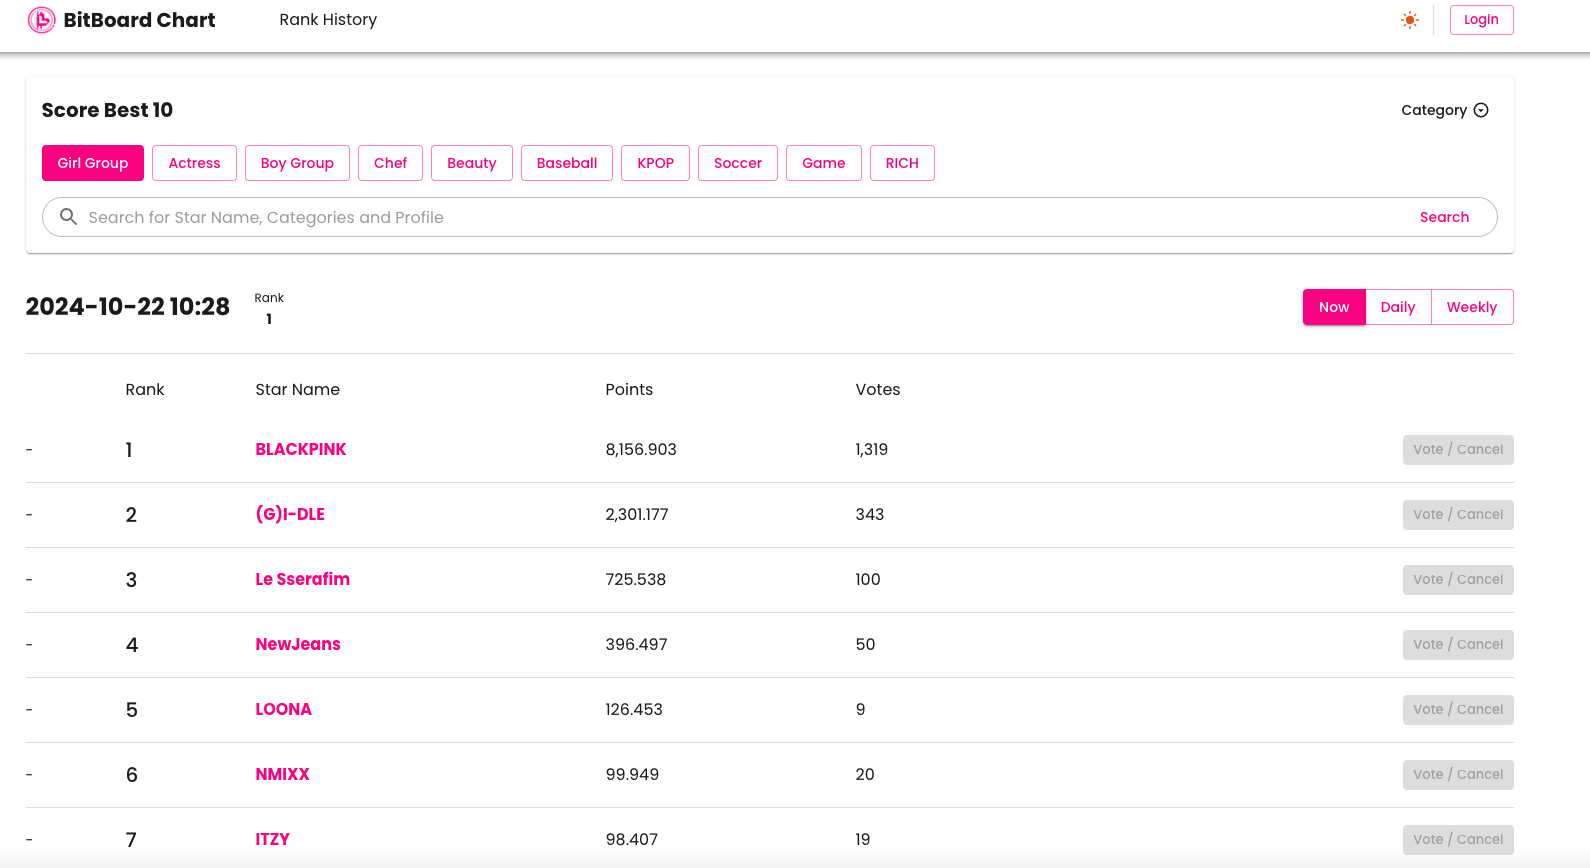Click the BitBoard Chart logo icon
The height and width of the screenshot is (868, 1590).
coord(41,20)
